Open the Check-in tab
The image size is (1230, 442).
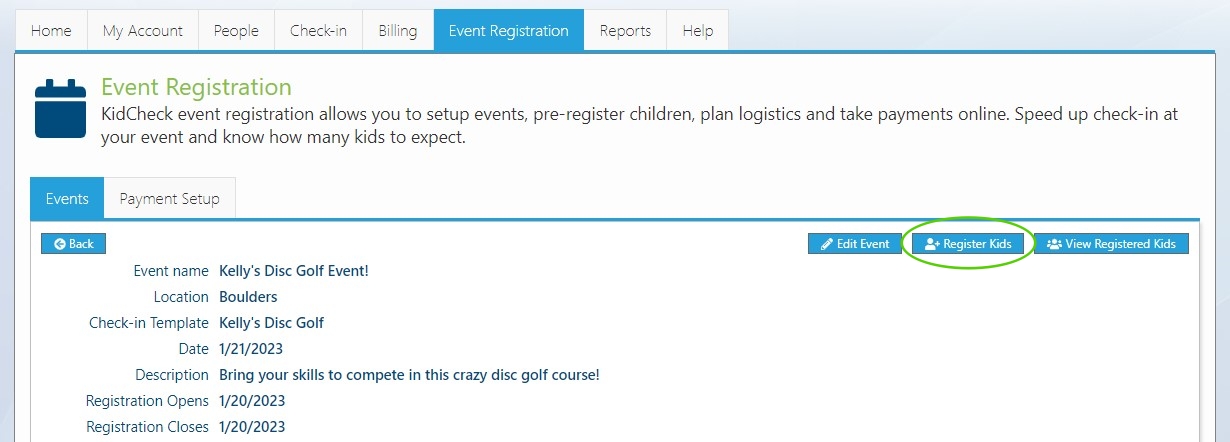pos(319,30)
